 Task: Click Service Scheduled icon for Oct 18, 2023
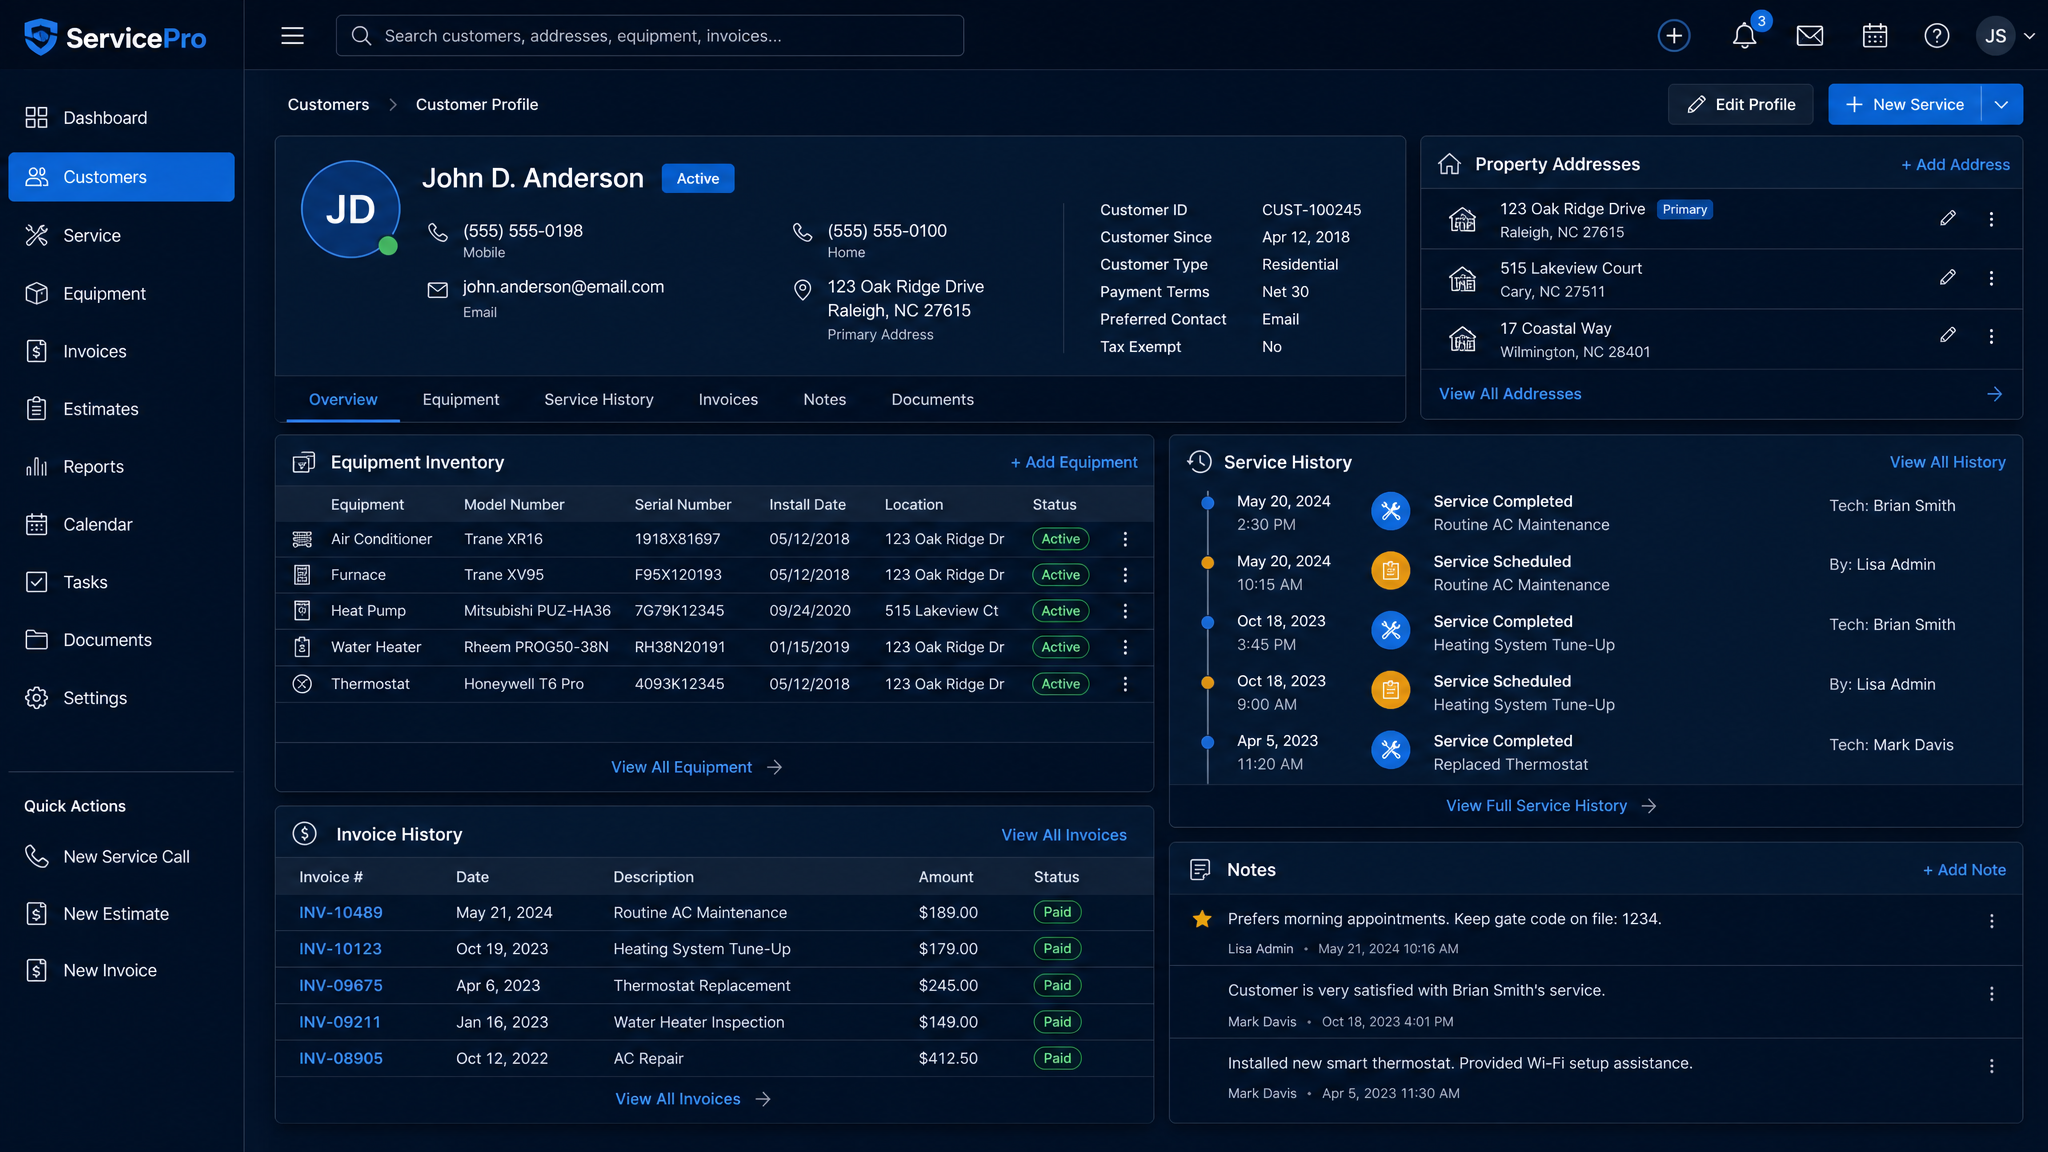[1390, 690]
